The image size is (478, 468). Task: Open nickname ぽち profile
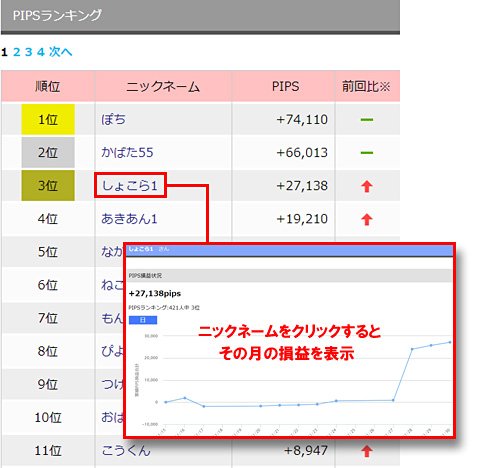point(113,119)
